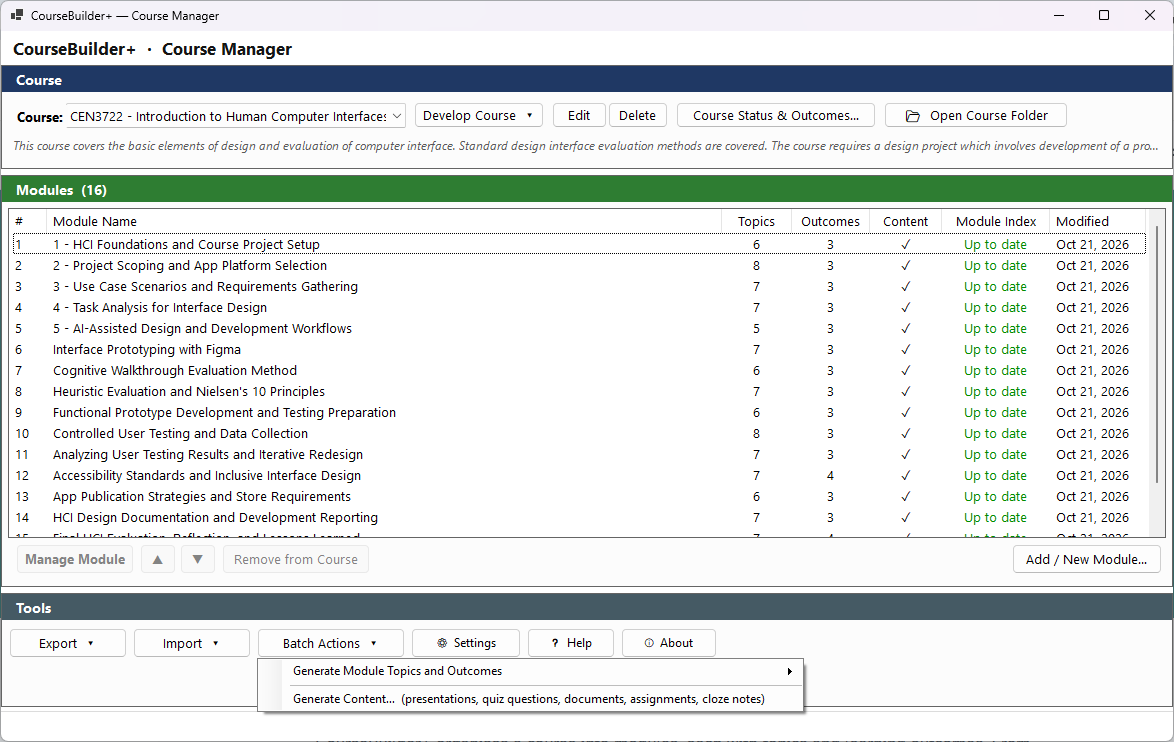Expand the Course selection combo box
1174x742 pixels.
tap(237, 116)
